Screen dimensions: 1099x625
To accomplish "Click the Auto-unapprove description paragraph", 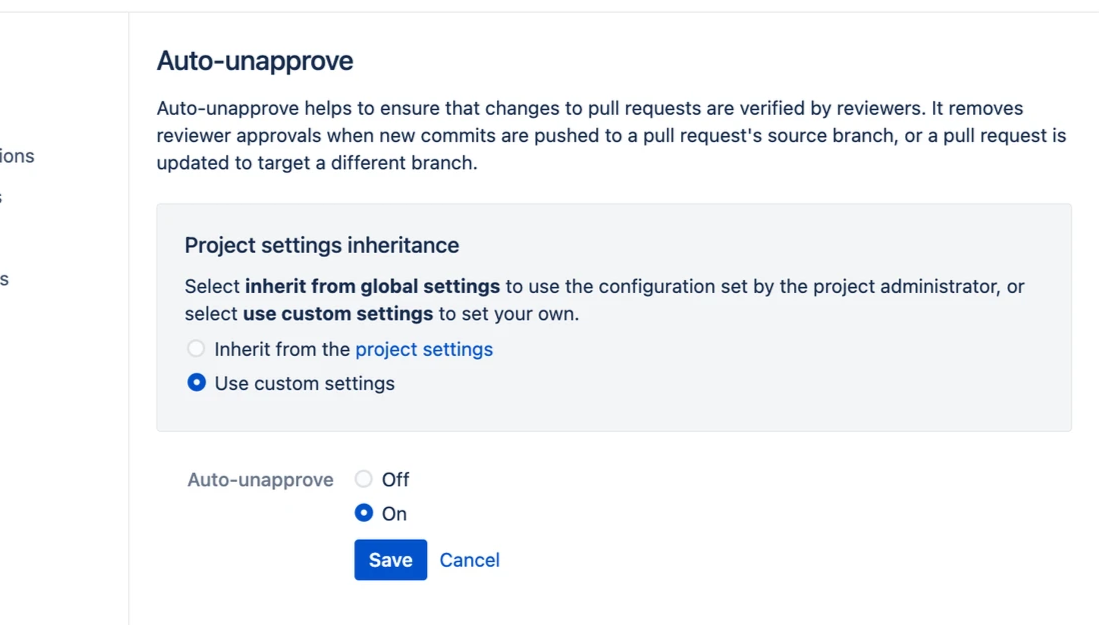I will (610, 135).
